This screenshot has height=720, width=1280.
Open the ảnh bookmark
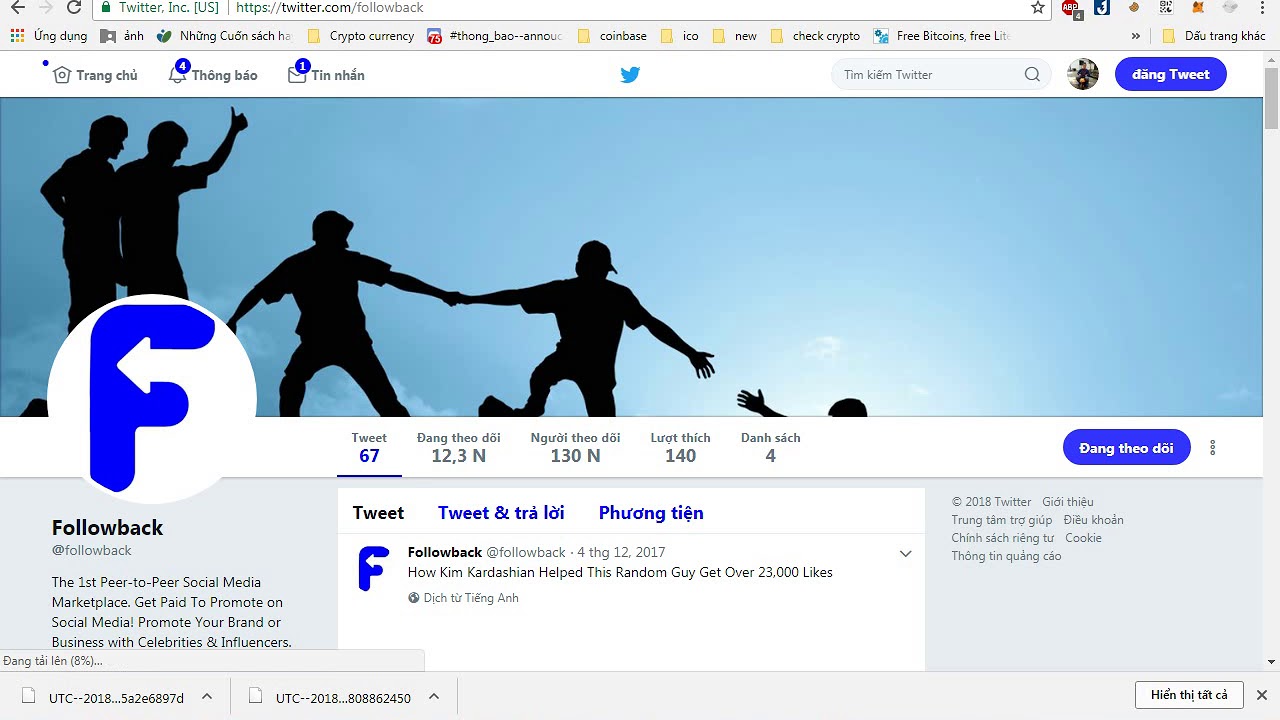123,36
